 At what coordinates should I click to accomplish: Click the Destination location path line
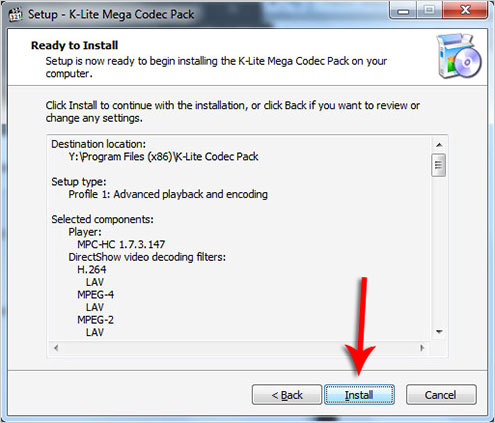163,157
